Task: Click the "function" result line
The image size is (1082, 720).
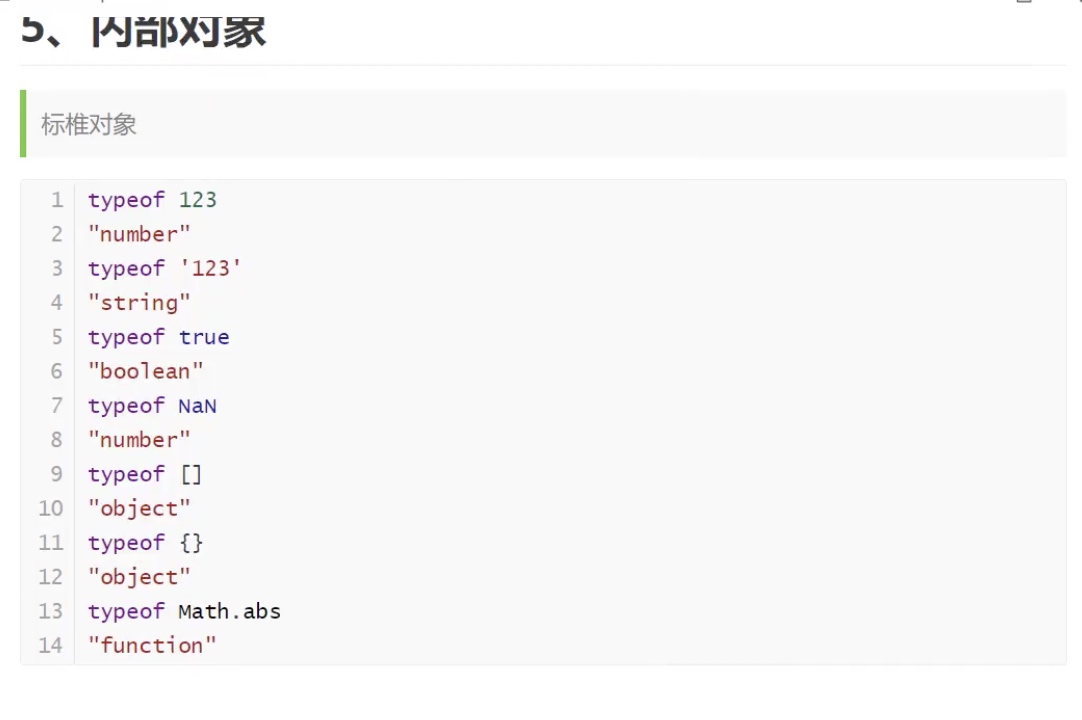Action: click(x=152, y=645)
